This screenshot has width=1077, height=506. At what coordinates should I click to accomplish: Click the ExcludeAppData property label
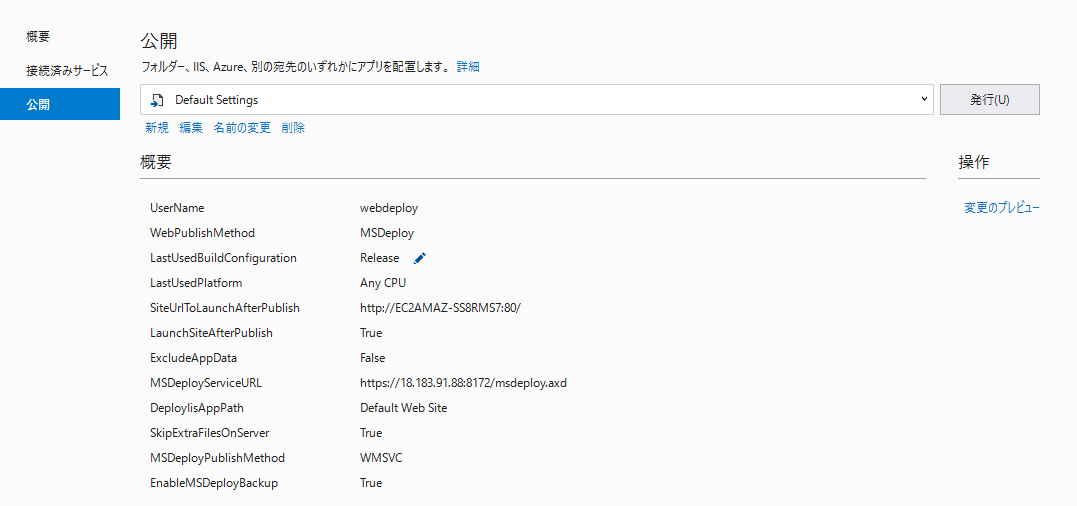tap(194, 358)
